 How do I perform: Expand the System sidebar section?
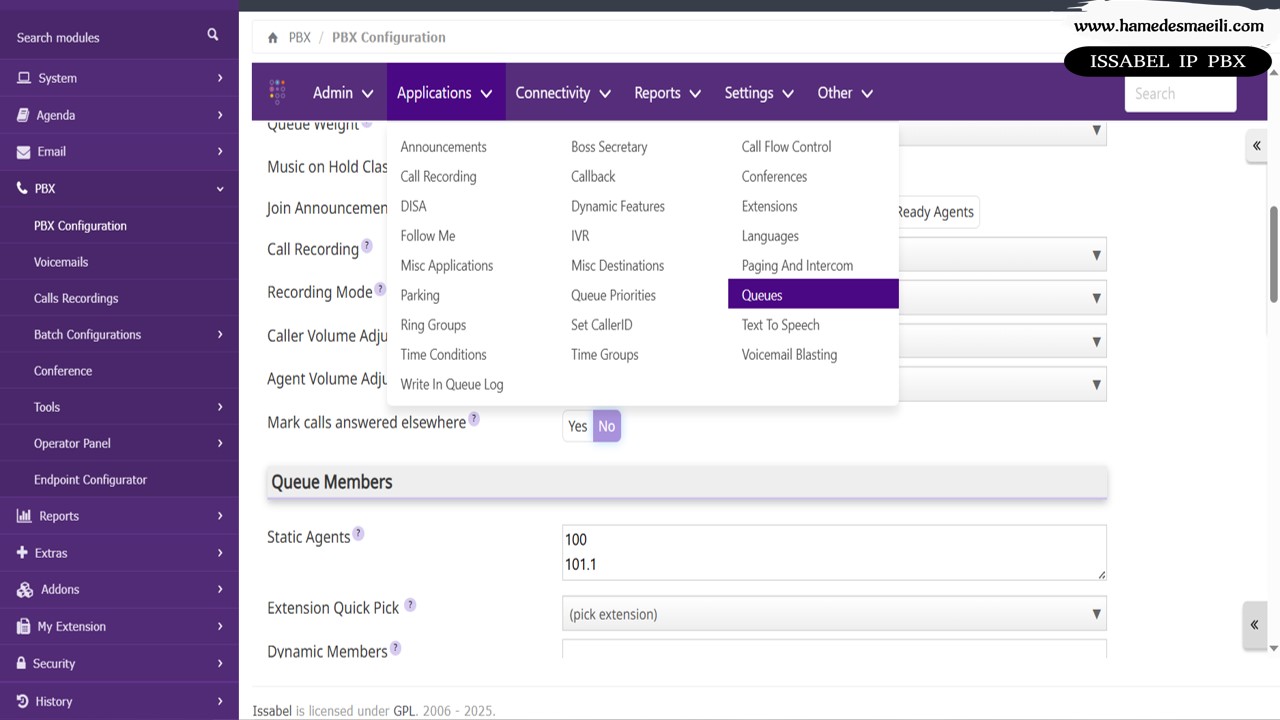(x=119, y=78)
